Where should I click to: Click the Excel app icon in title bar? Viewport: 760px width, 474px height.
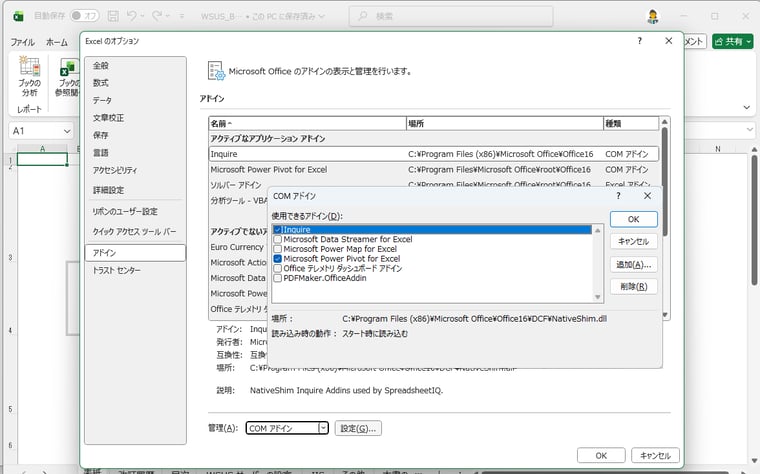(x=18, y=16)
